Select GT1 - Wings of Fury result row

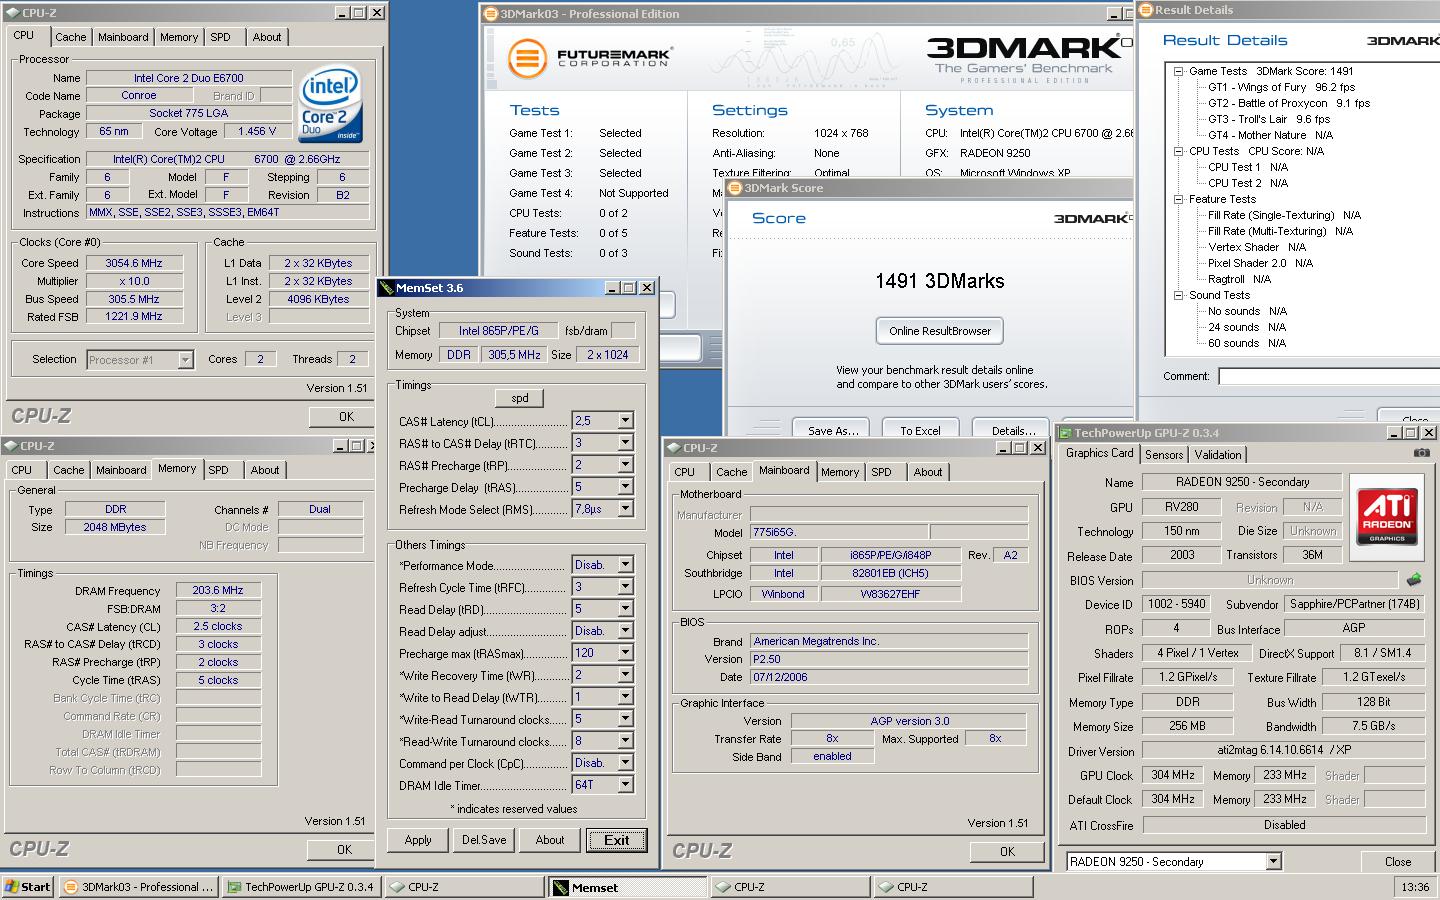[x=1281, y=87]
